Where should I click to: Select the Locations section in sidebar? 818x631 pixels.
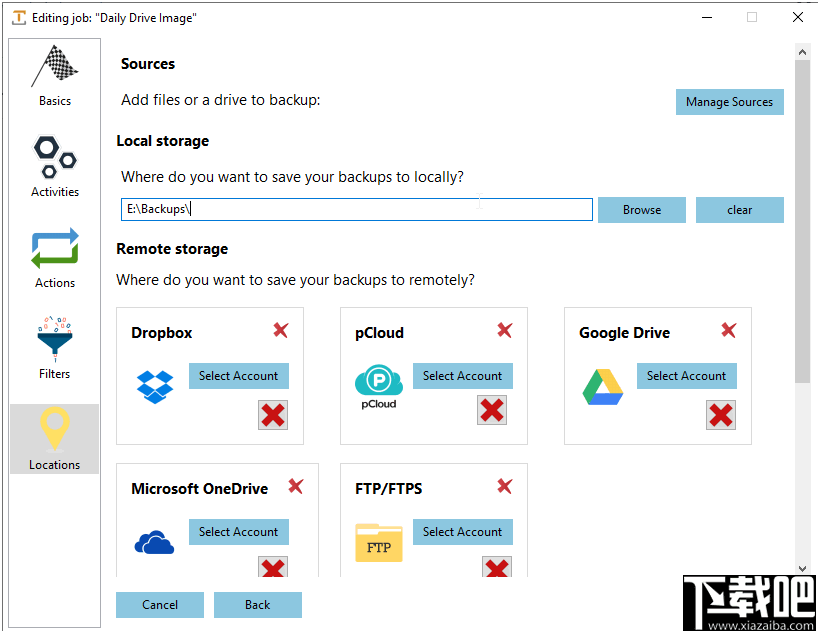(x=54, y=438)
